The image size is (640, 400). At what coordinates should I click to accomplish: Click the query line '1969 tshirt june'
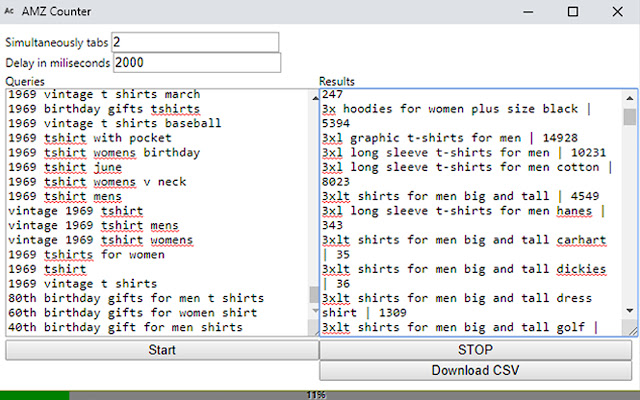pyautogui.click(x=65, y=167)
